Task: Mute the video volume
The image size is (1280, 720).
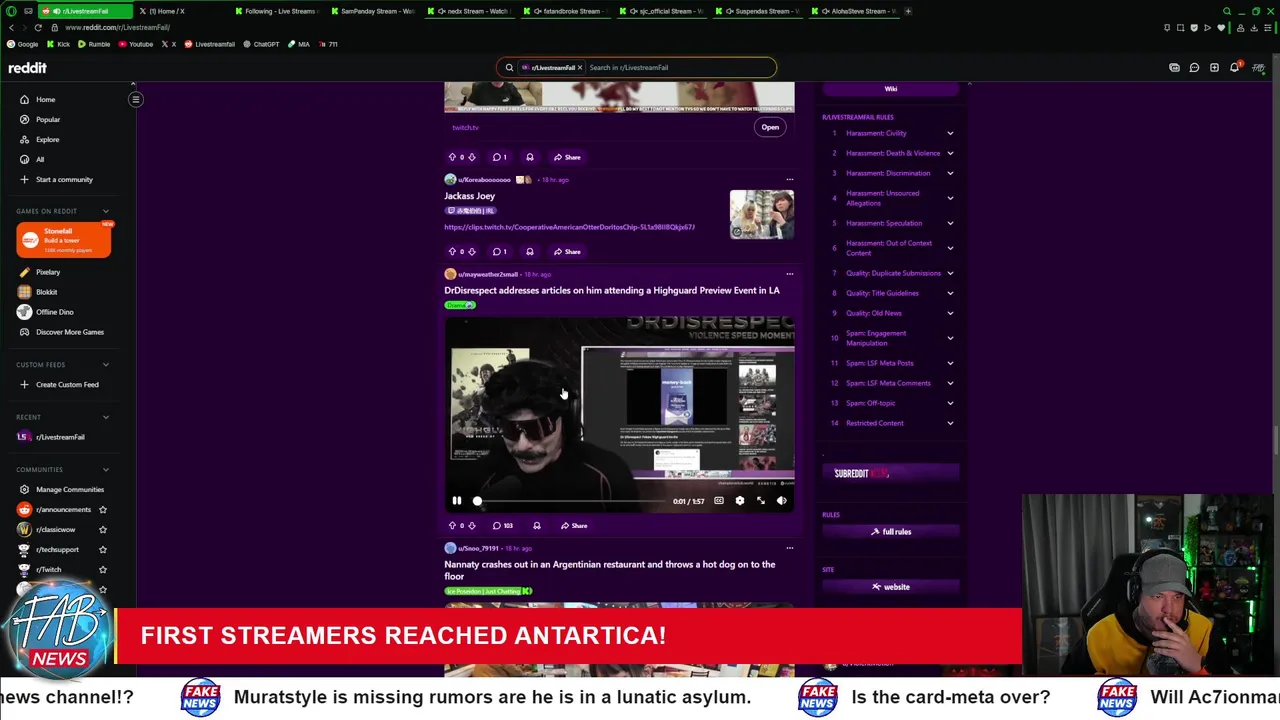Action: [x=781, y=501]
